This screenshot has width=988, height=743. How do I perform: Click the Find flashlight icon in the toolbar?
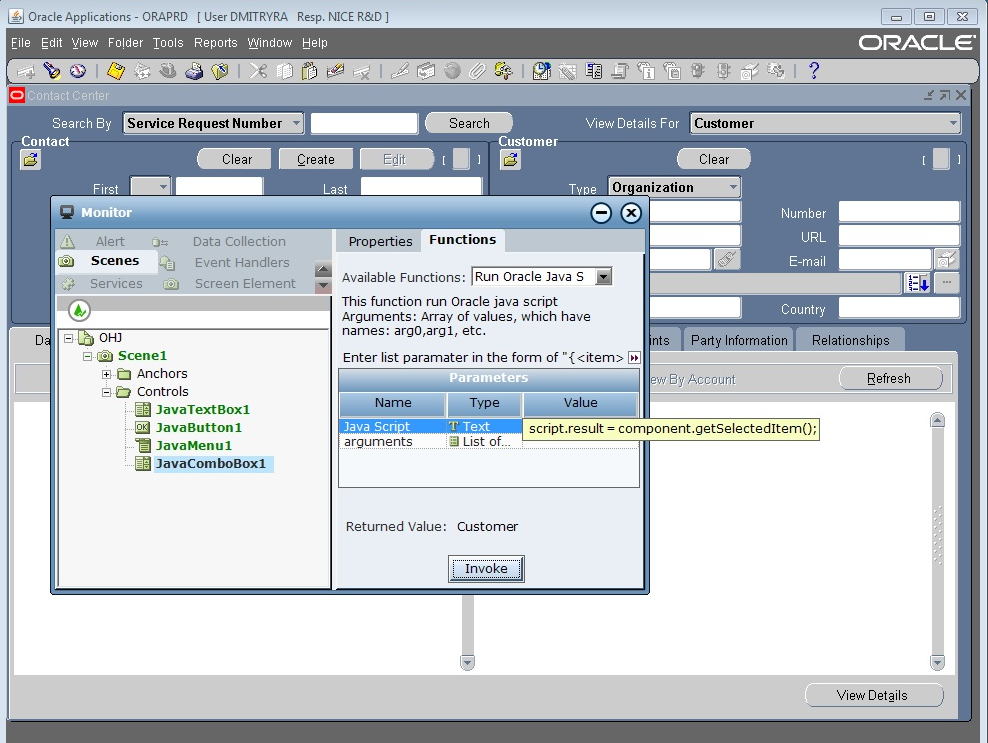(x=52, y=71)
